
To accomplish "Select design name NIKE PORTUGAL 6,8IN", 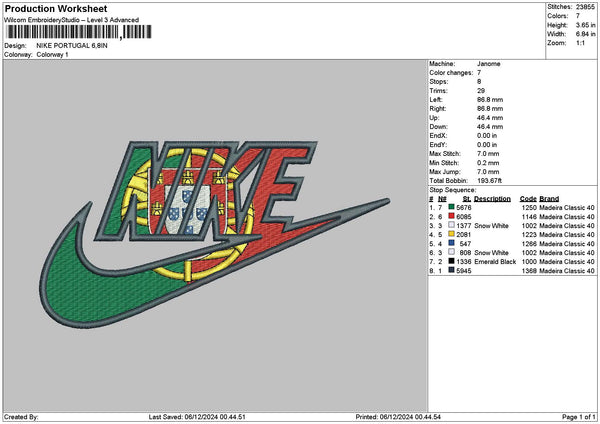I will pyautogui.click(x=72, y=46).
